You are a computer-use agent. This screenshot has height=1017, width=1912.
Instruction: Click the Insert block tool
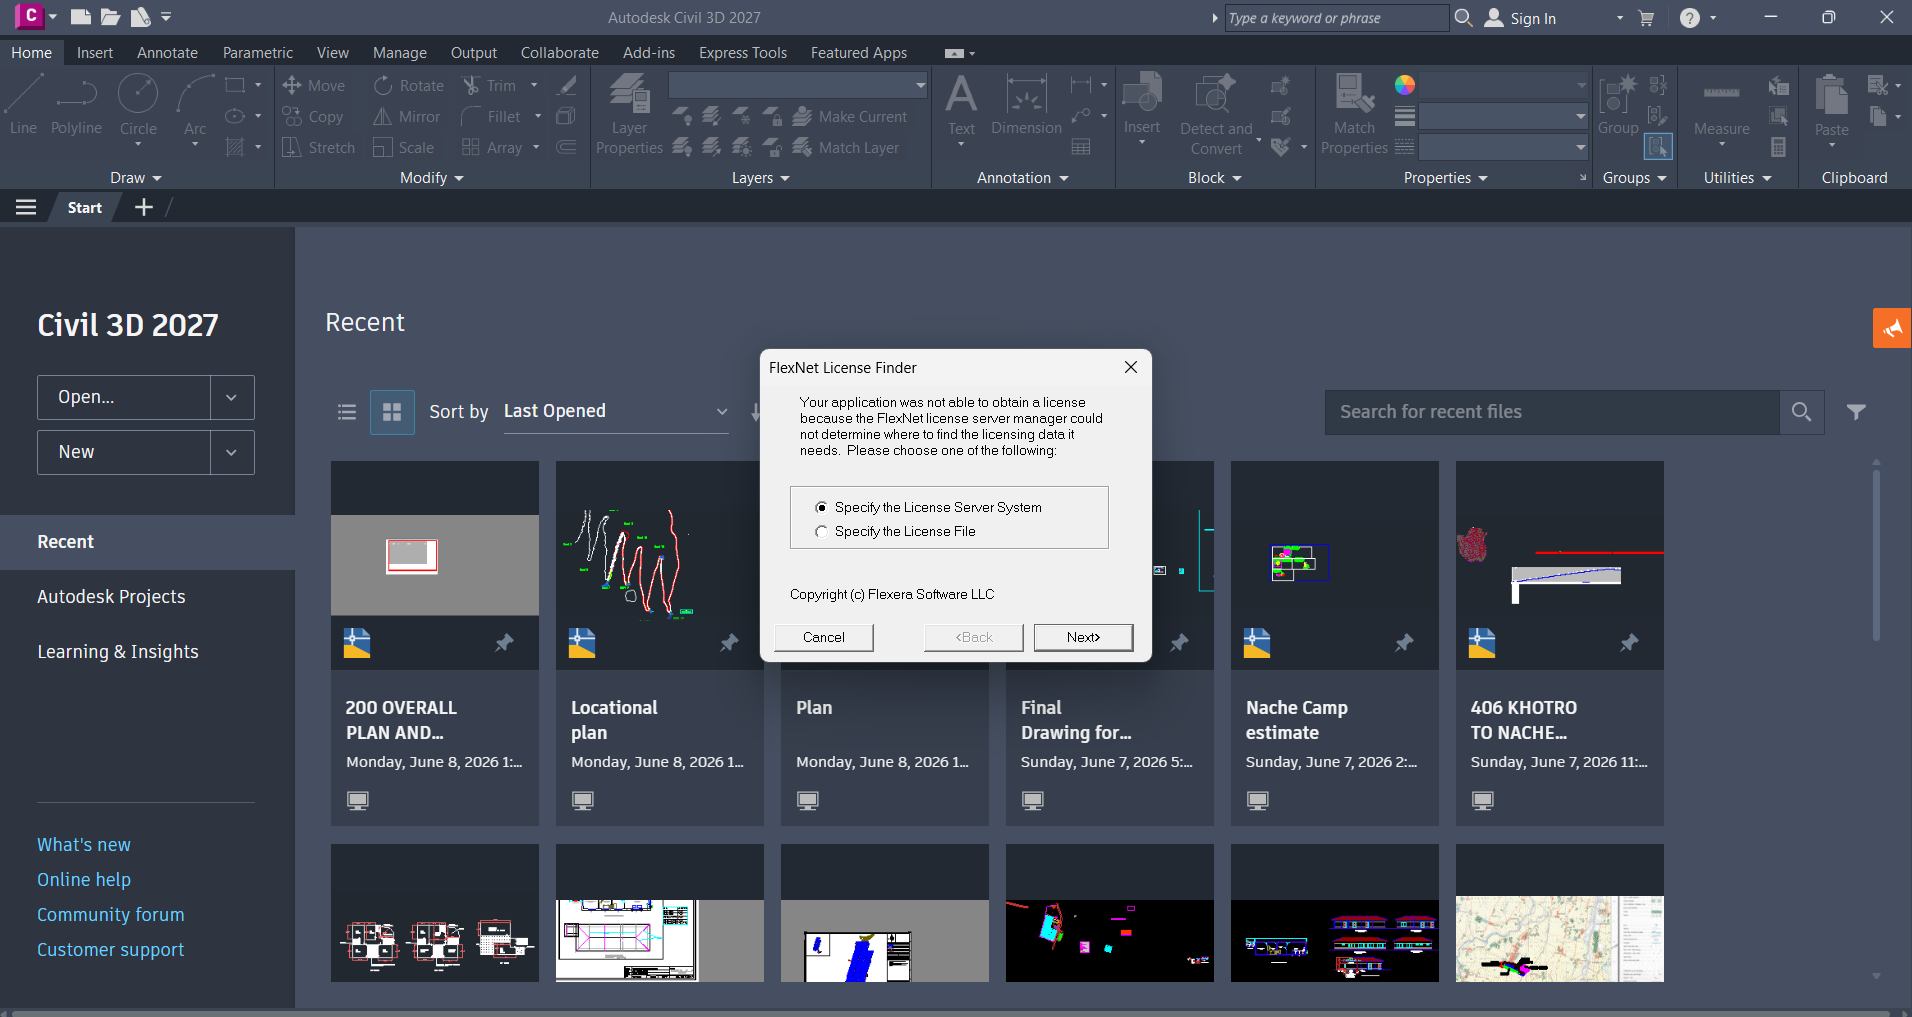(x=1141, y=105)
